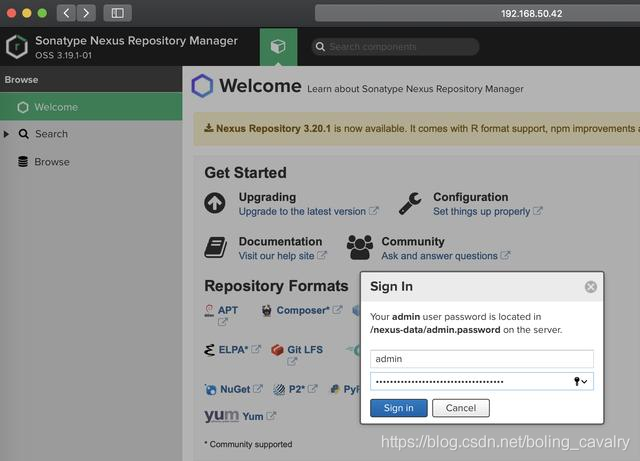This screenshot has width=640, height=461.
Task: Open the Composer format link
Action: coord(303,310)
